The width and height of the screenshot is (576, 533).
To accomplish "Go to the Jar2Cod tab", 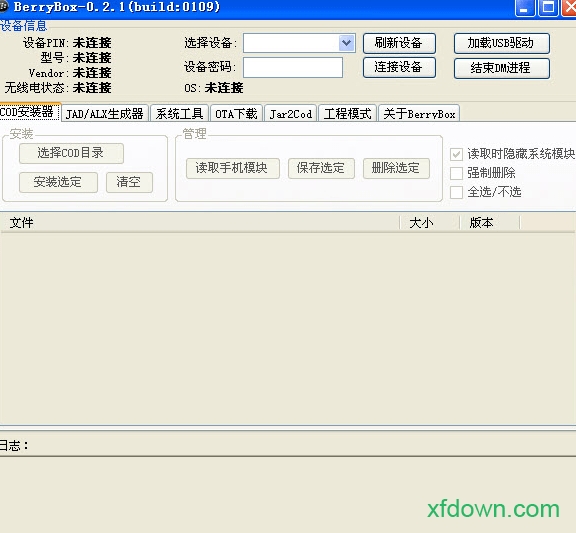I will tap(291, 114).
